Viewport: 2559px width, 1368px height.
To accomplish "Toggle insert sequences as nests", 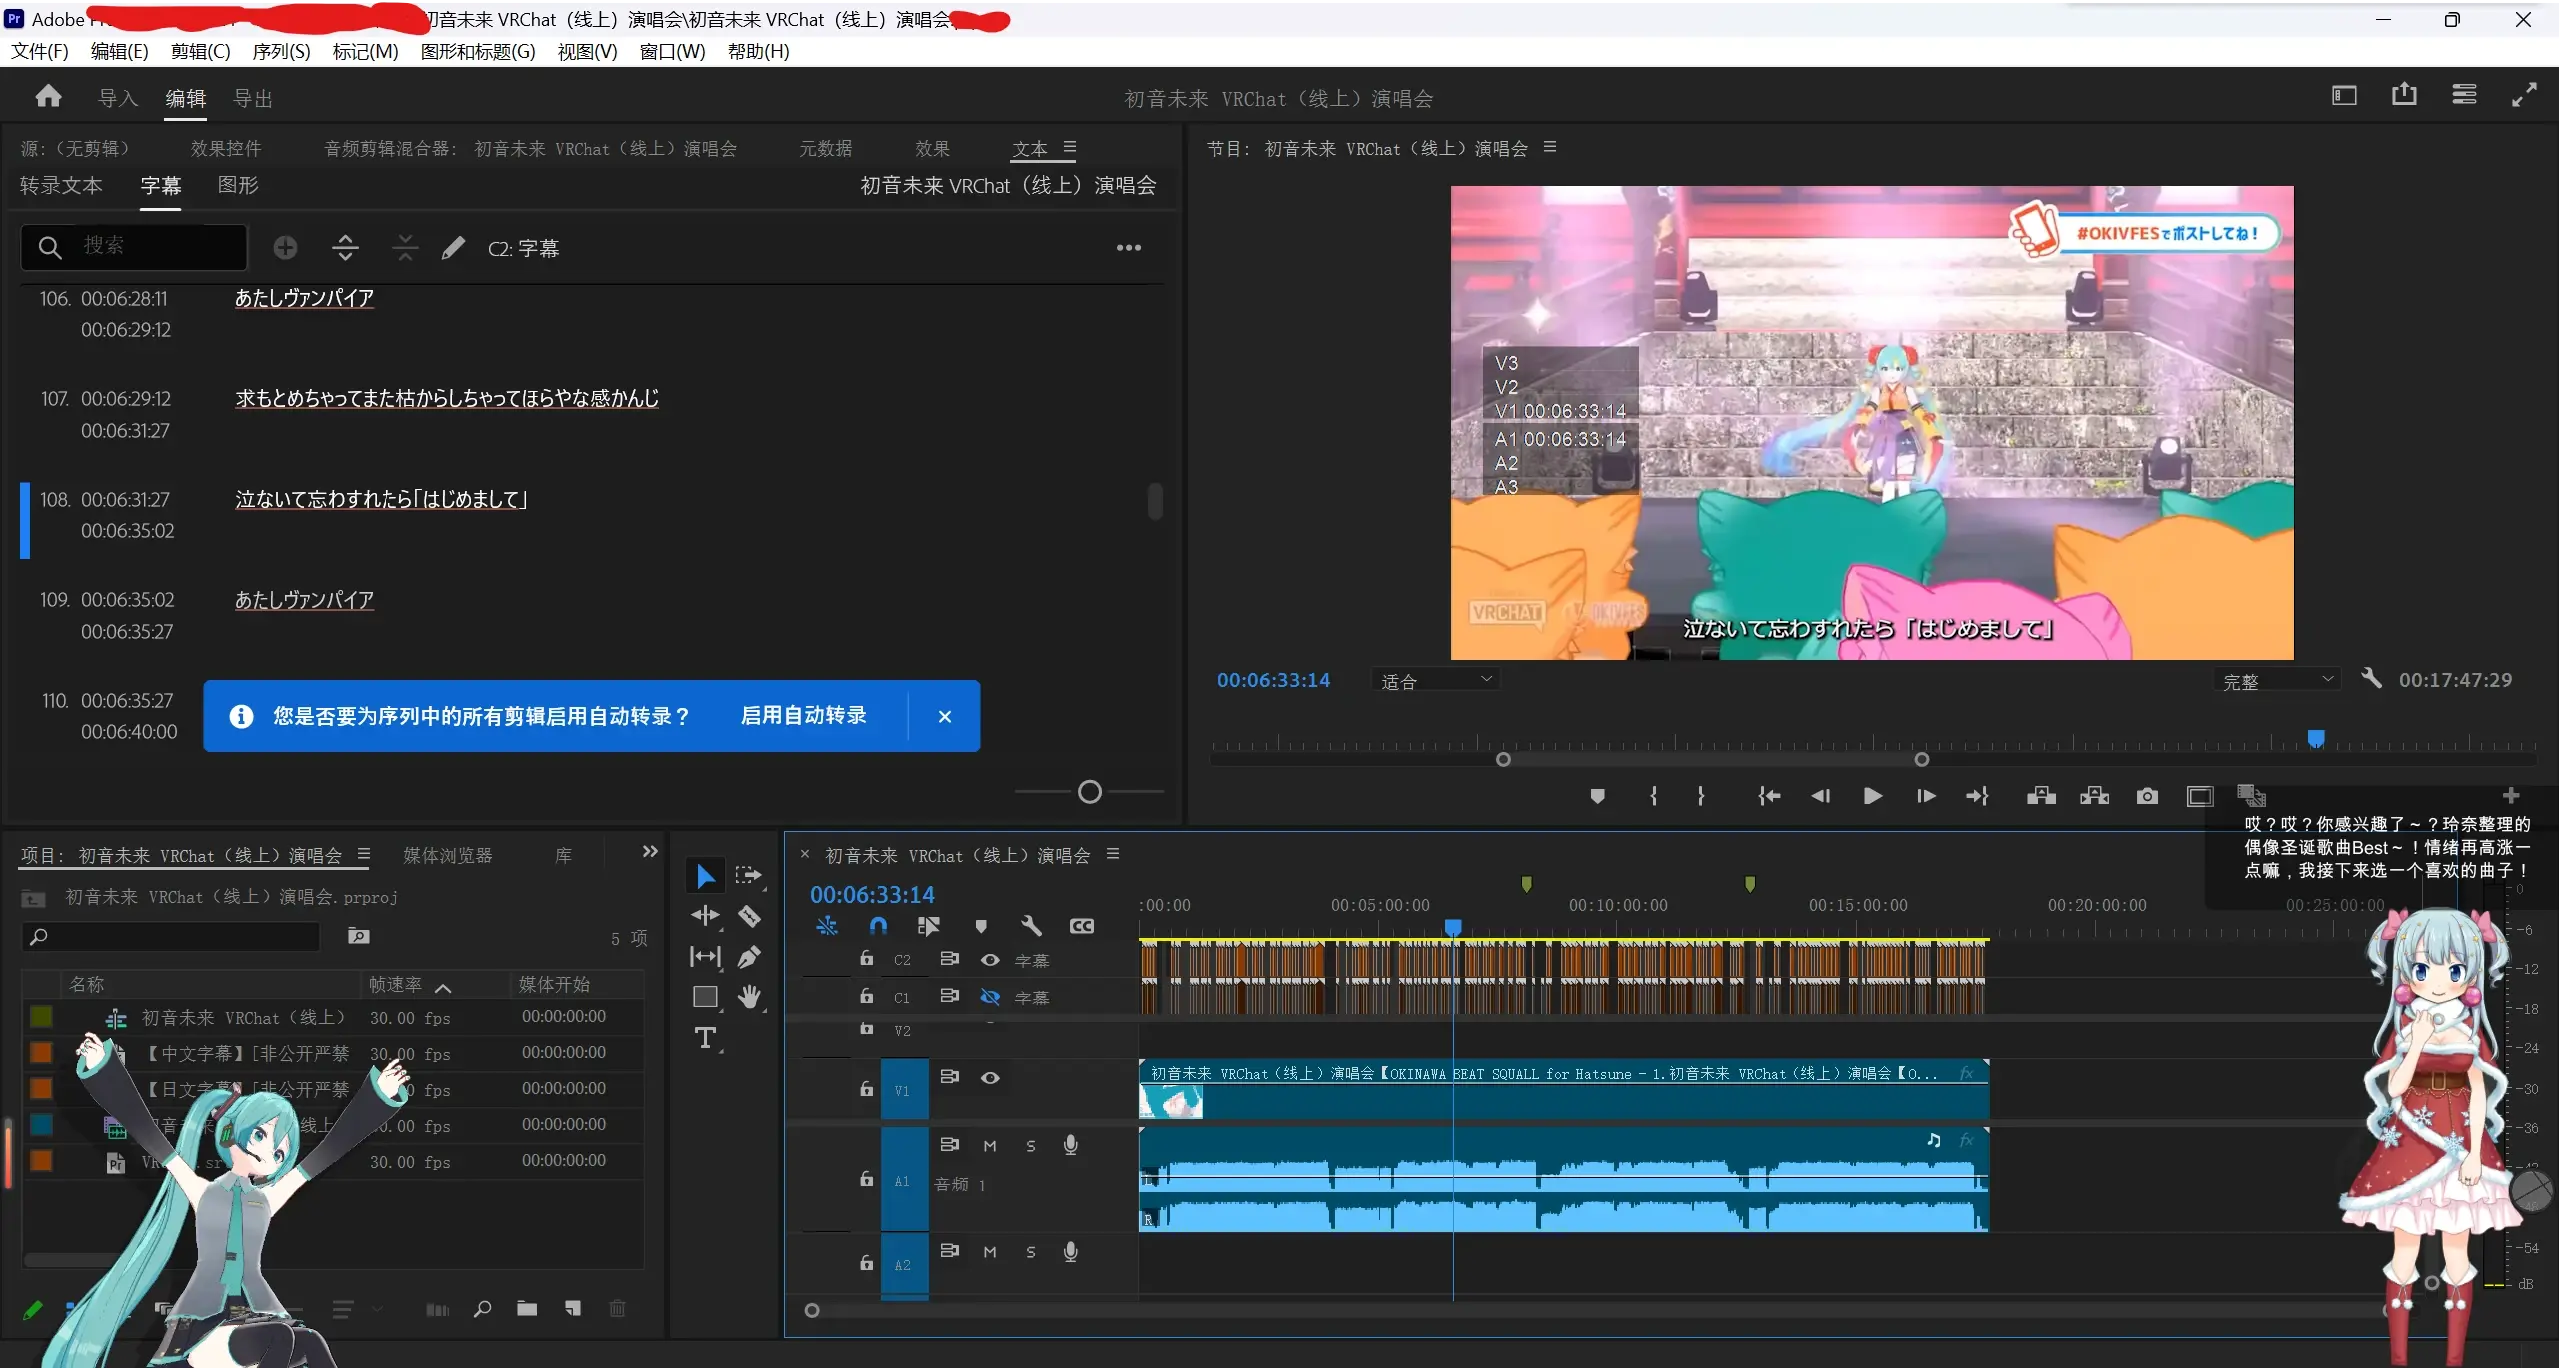I will (x=827, y=926).
